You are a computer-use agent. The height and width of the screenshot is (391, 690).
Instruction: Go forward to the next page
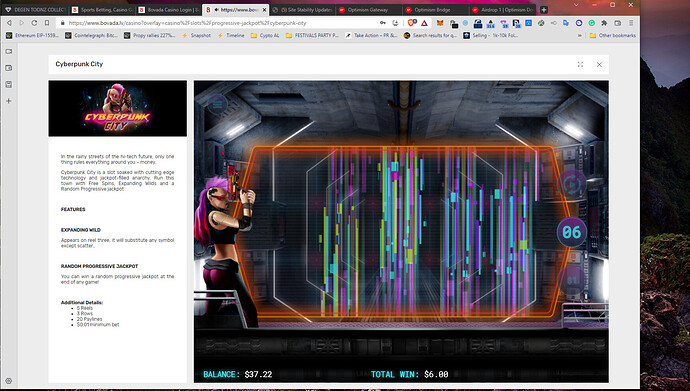22,22
